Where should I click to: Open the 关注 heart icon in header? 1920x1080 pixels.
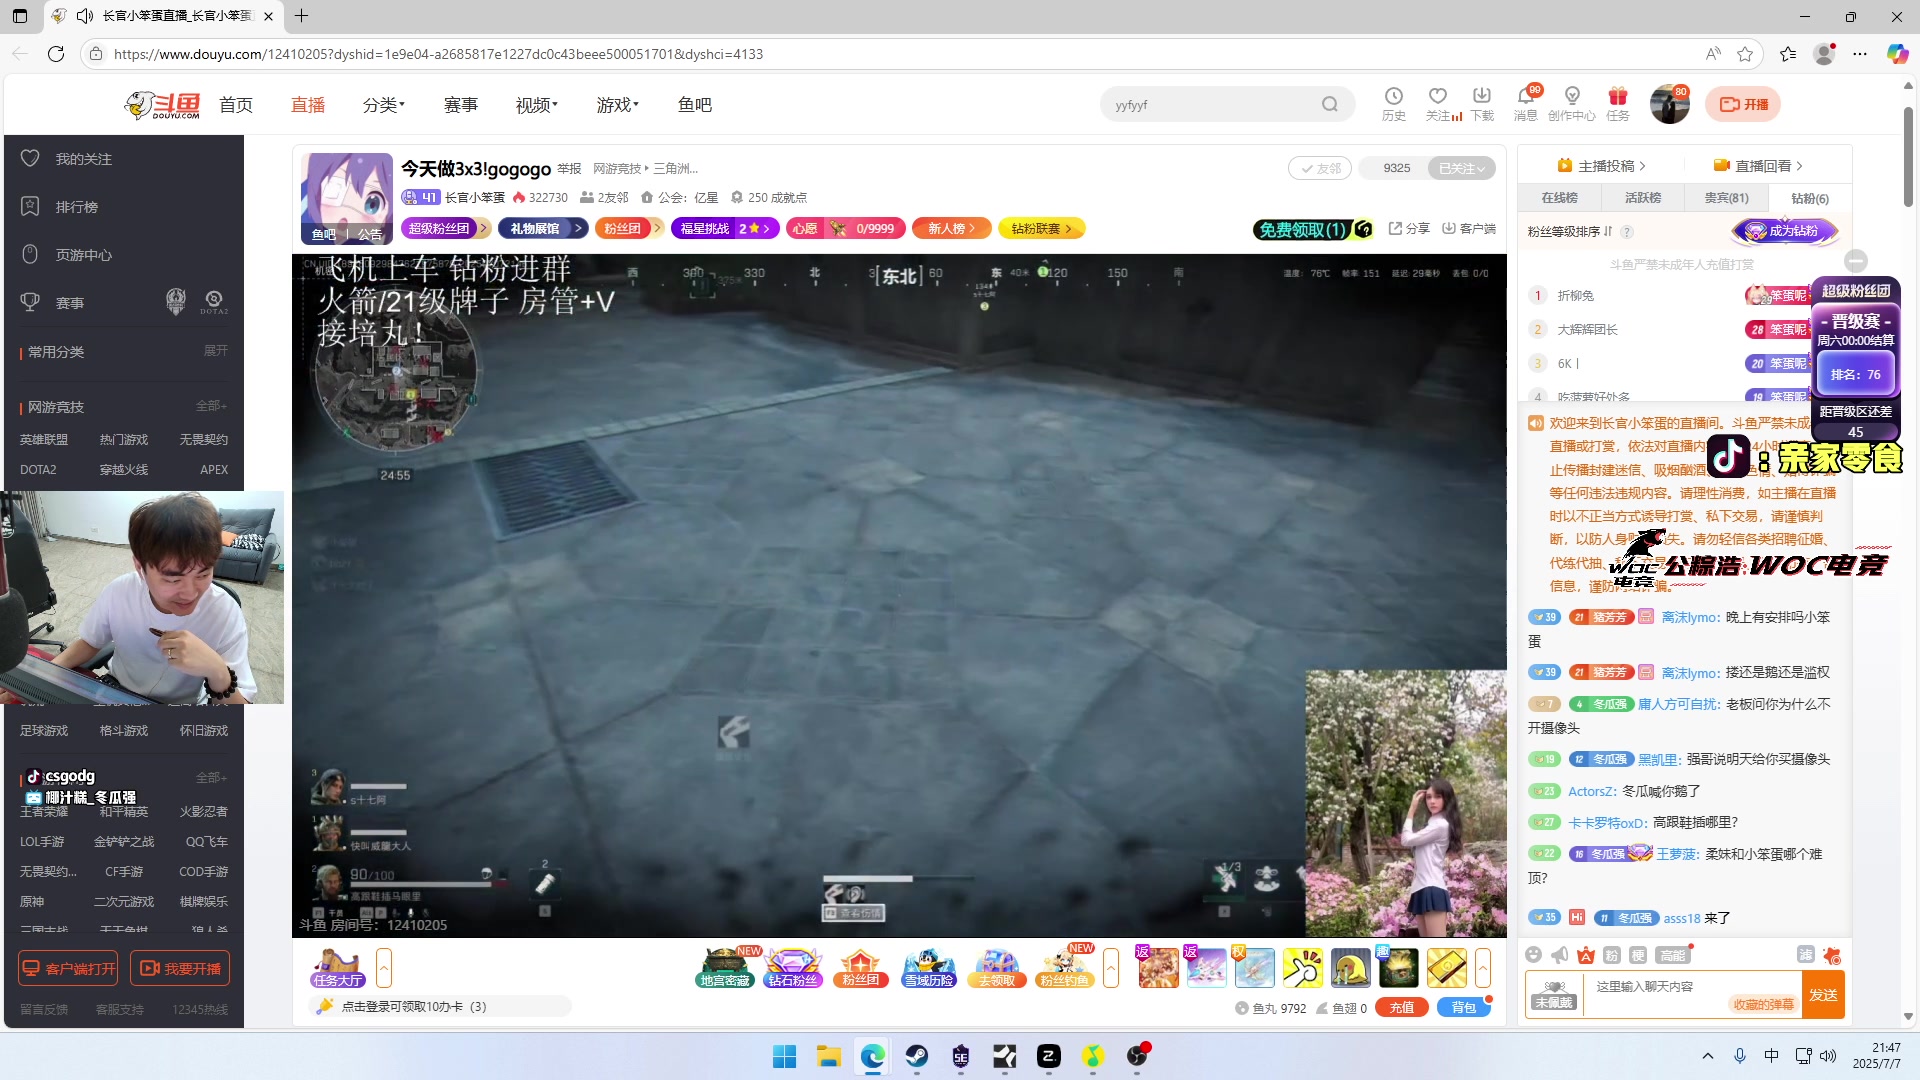click(x=1438, y=97)
